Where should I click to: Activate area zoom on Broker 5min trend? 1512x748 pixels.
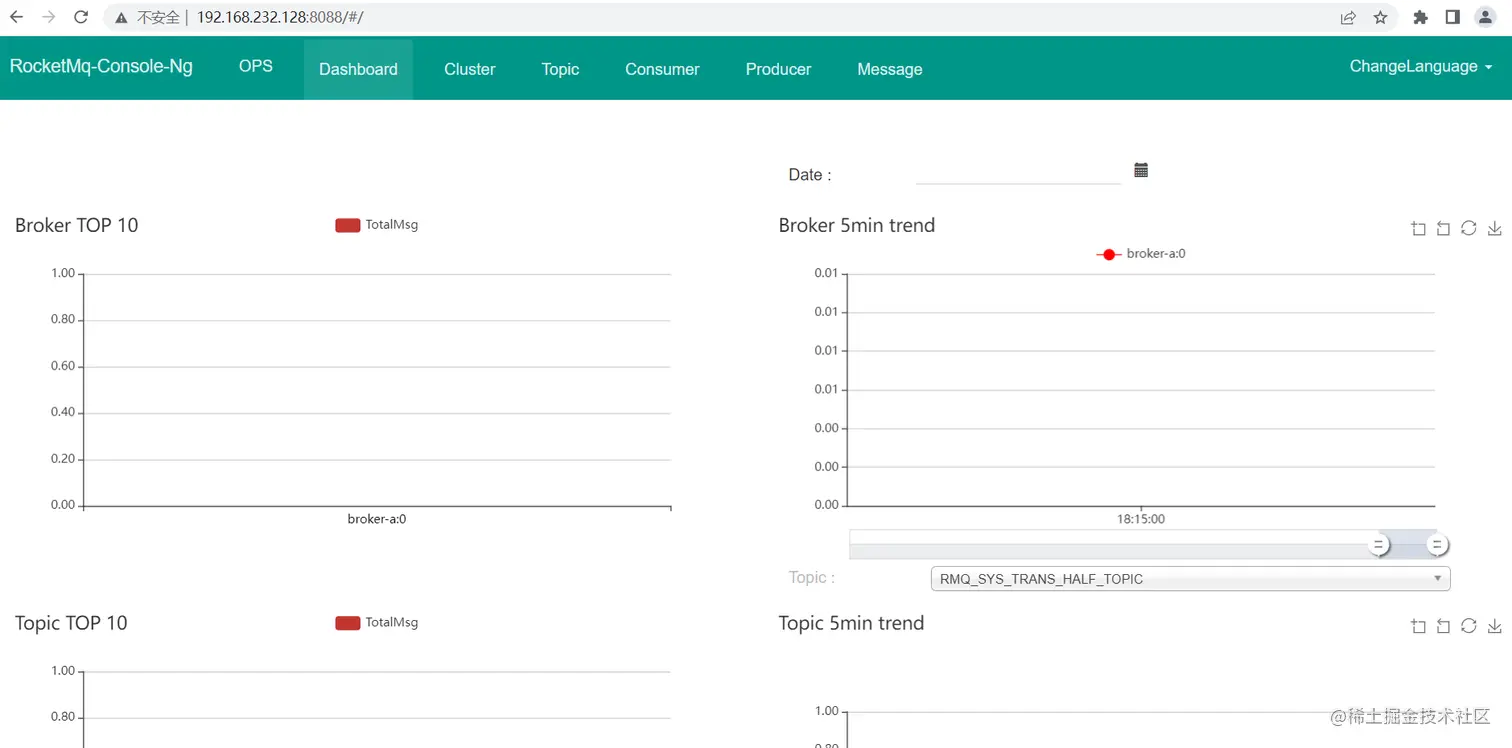pos(1418,229)
